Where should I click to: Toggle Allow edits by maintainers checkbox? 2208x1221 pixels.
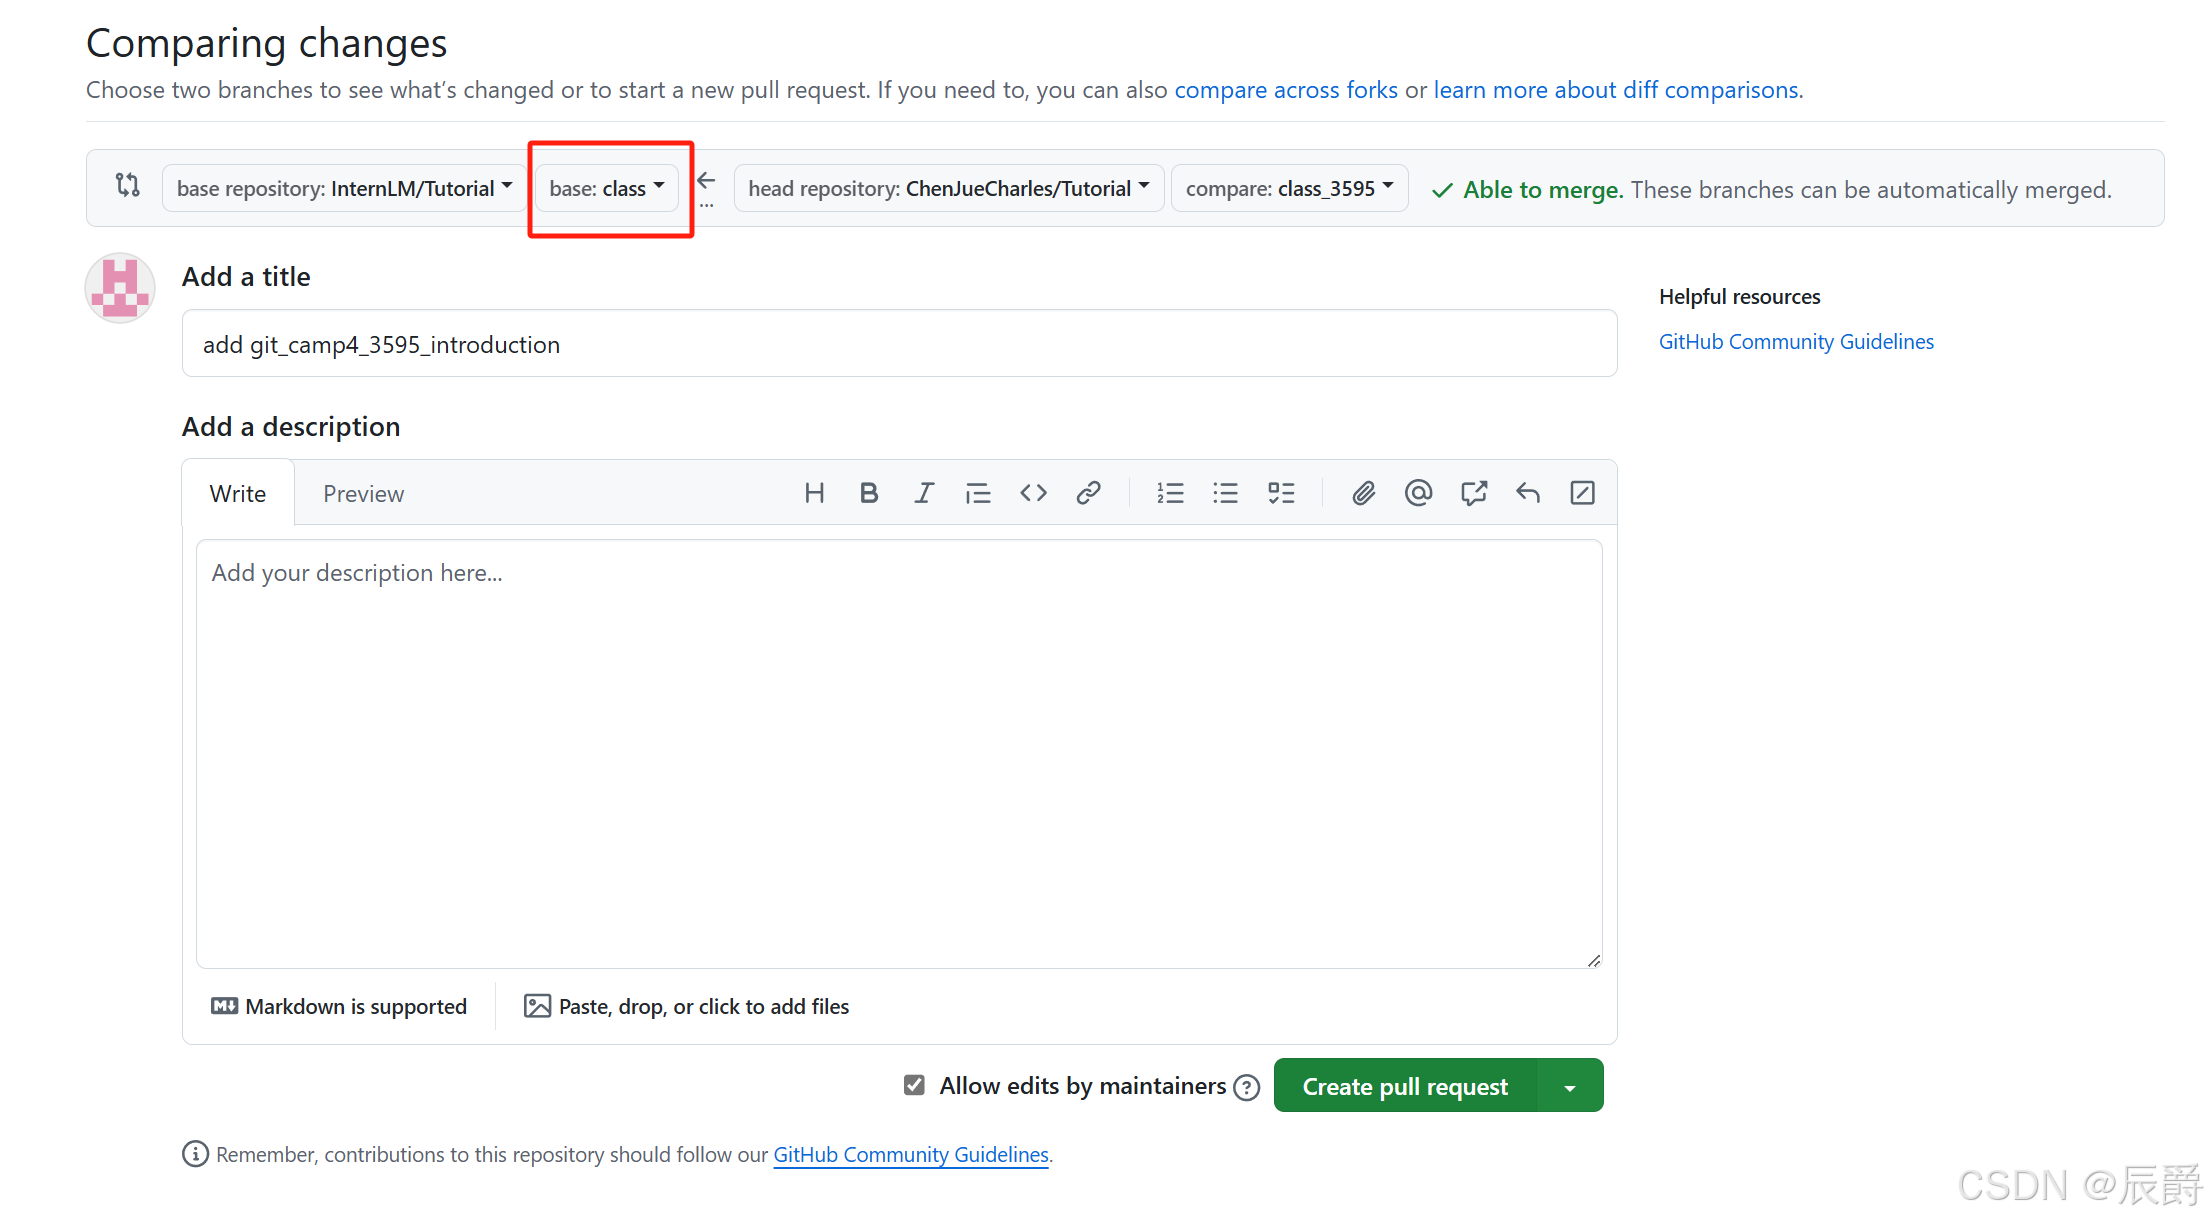[x=914, y=1085]
